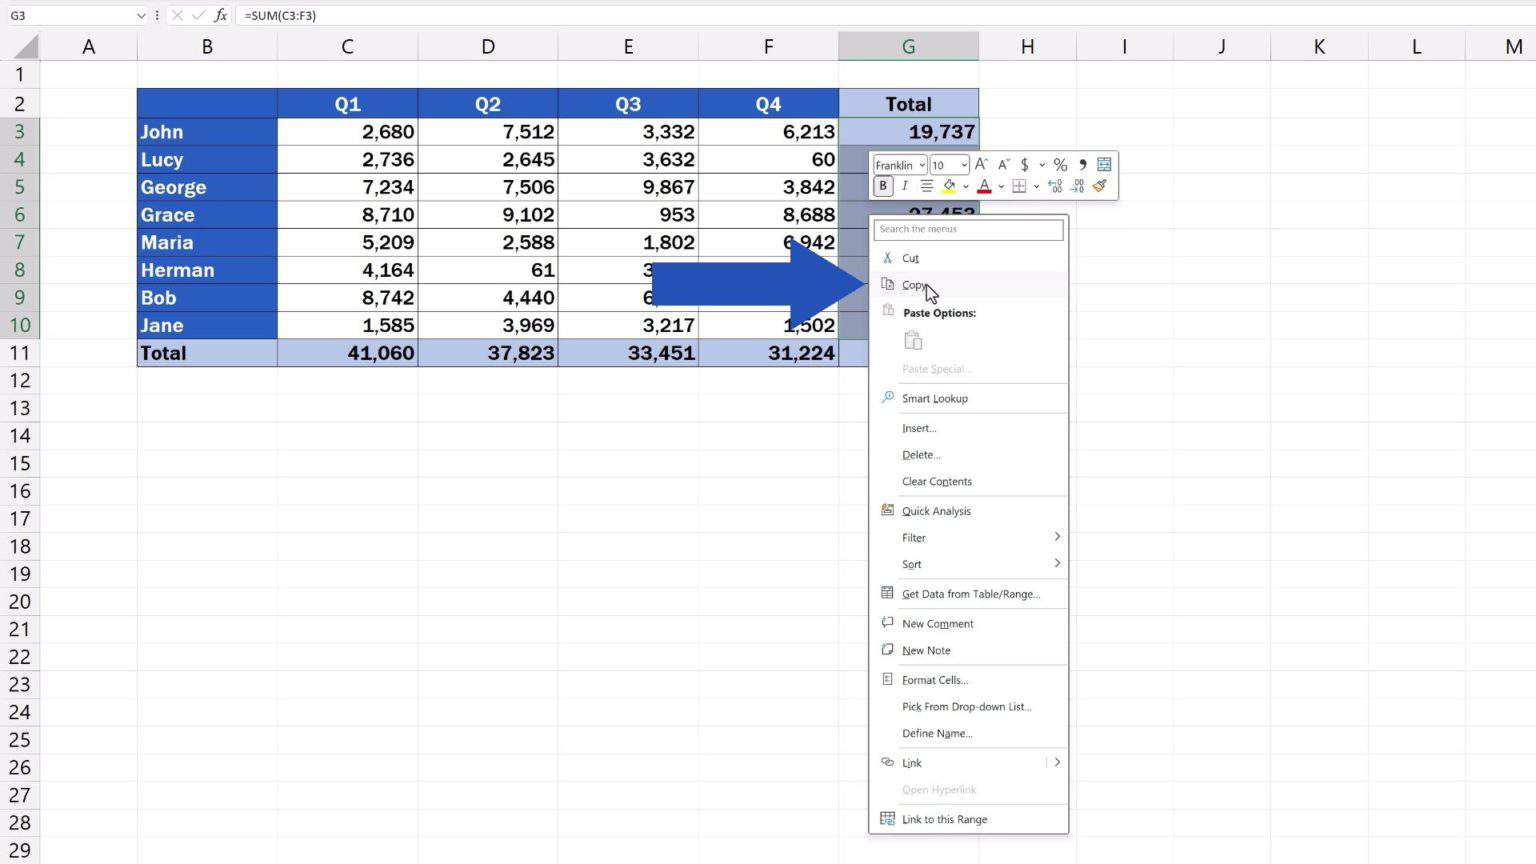The image size is (1536, 864).
Task: Click Clear Contents in the context menu
Action: coord(936,481)
